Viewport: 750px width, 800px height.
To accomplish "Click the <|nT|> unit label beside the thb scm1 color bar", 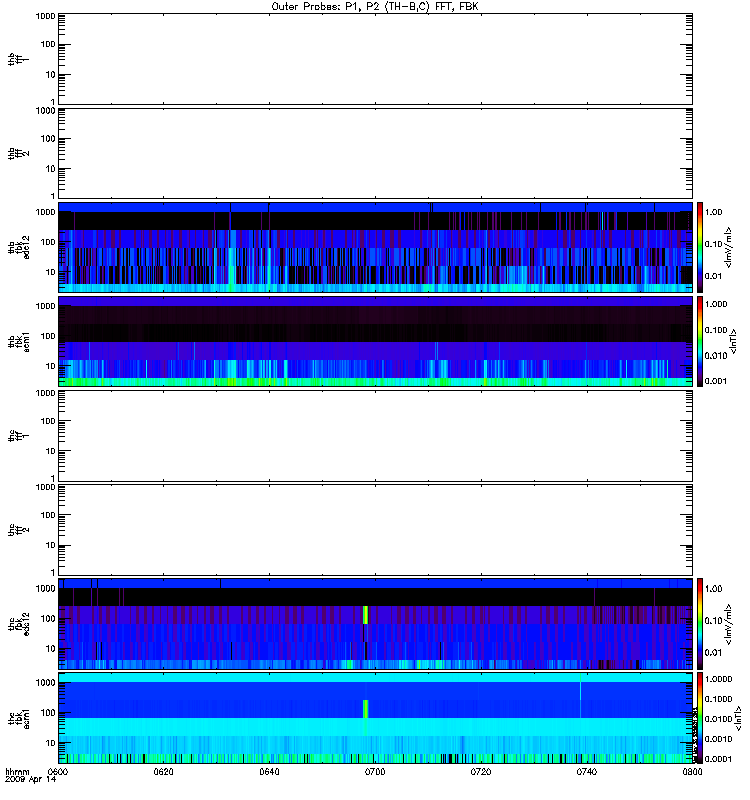I will pos(734,341).
